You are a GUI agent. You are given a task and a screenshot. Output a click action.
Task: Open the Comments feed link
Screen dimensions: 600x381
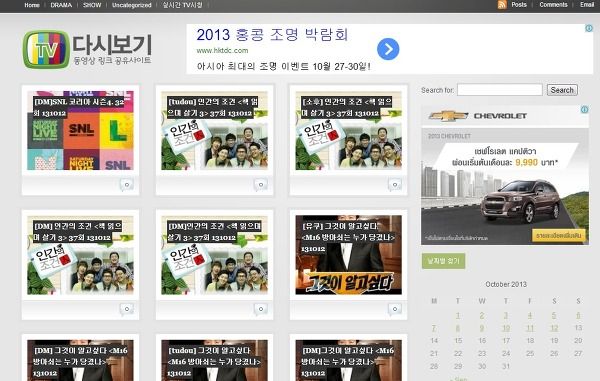coord(553,5)
